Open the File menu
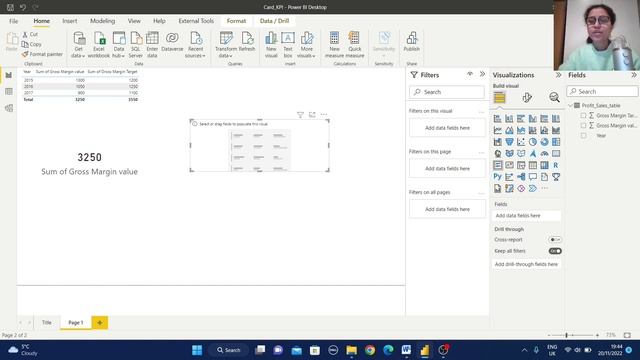The image size is (640, 360). [x=13, y=21]
